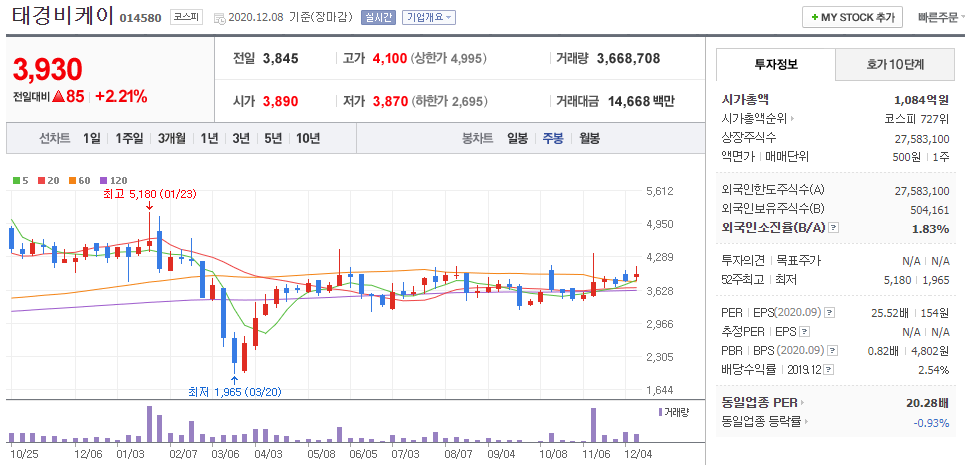Image resolution: width=965 pixels, height=465 pixels.
Task: Click the 03/06 date label on chart axis
Action: (225, 454)
